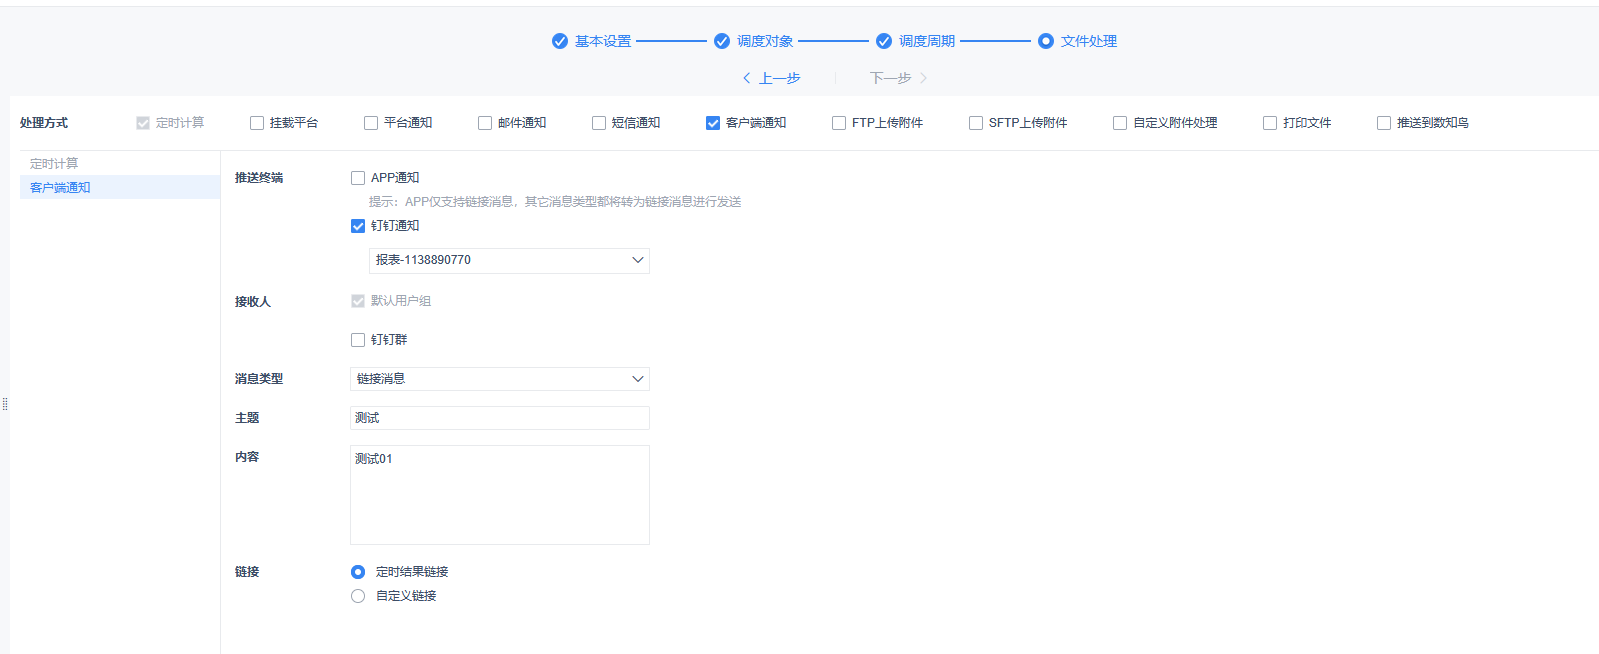Viewport: 1599px width, 654px height.
Task: Tick the 钉钉群 recipient checkbox
Action: (358, 340)
